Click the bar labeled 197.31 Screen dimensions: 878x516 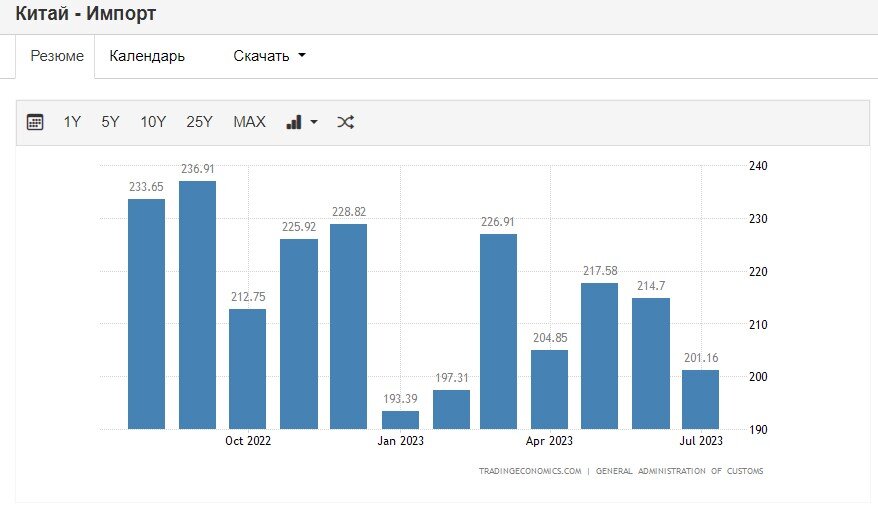451,410
